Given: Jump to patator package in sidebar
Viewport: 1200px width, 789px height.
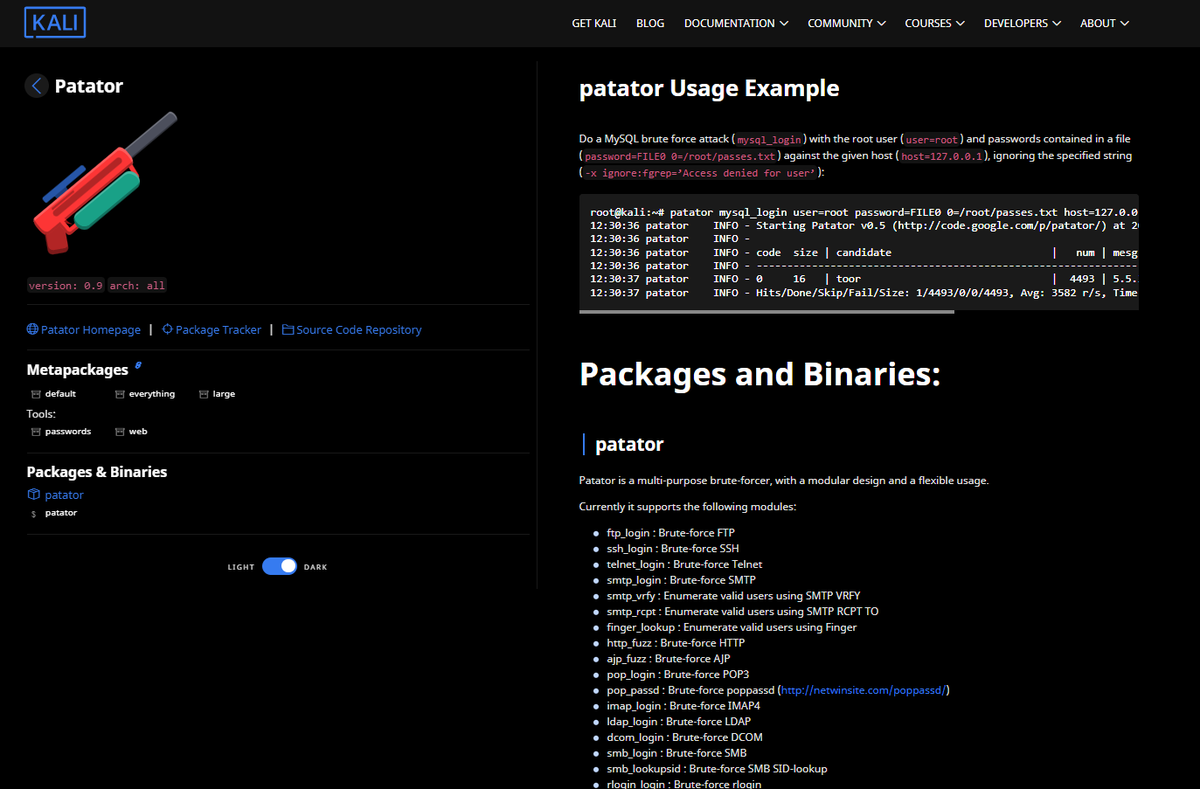Looking at the screenshot, I should click(64, 495).
